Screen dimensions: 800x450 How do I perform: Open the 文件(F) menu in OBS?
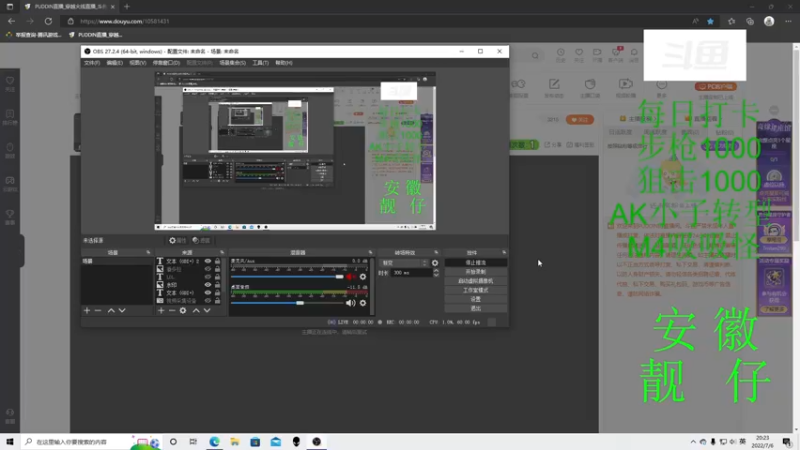click(92, 63)
